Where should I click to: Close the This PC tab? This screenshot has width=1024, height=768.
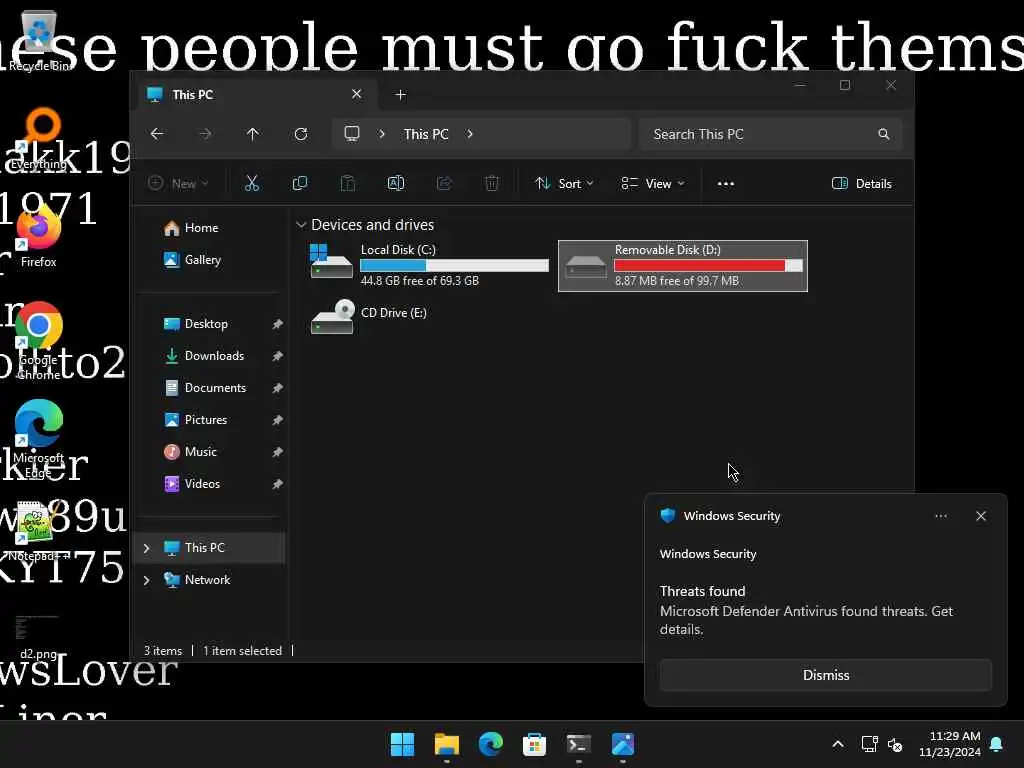click(x=357, y=94)
